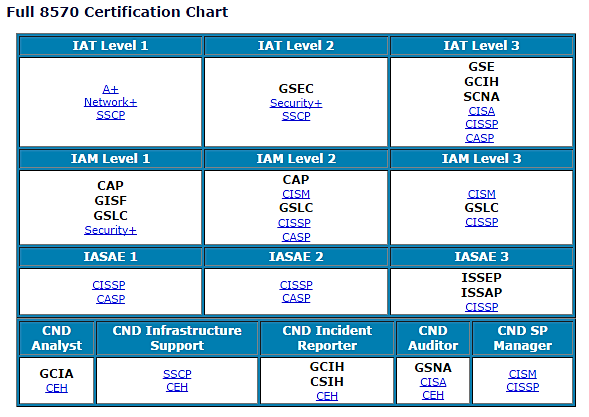The image size is (589, 417).
Task: Click the 'IAT Level 1' header cell
Action: (x=110, y=46)
